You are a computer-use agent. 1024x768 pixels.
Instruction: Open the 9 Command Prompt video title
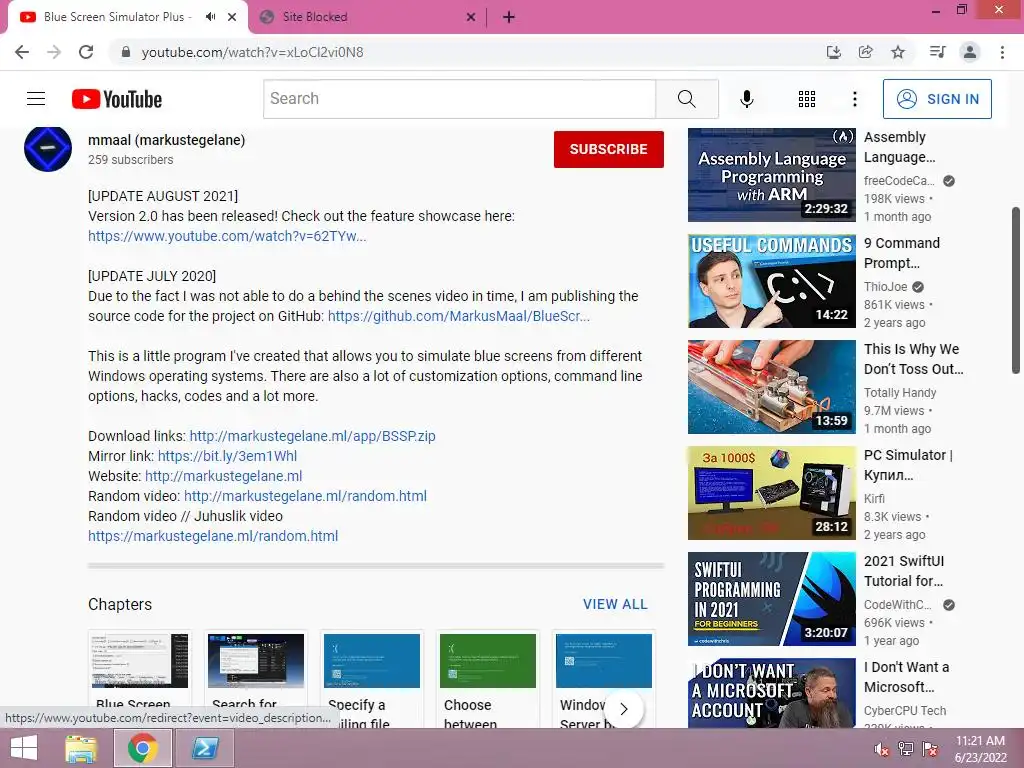[x=902, y=253]
